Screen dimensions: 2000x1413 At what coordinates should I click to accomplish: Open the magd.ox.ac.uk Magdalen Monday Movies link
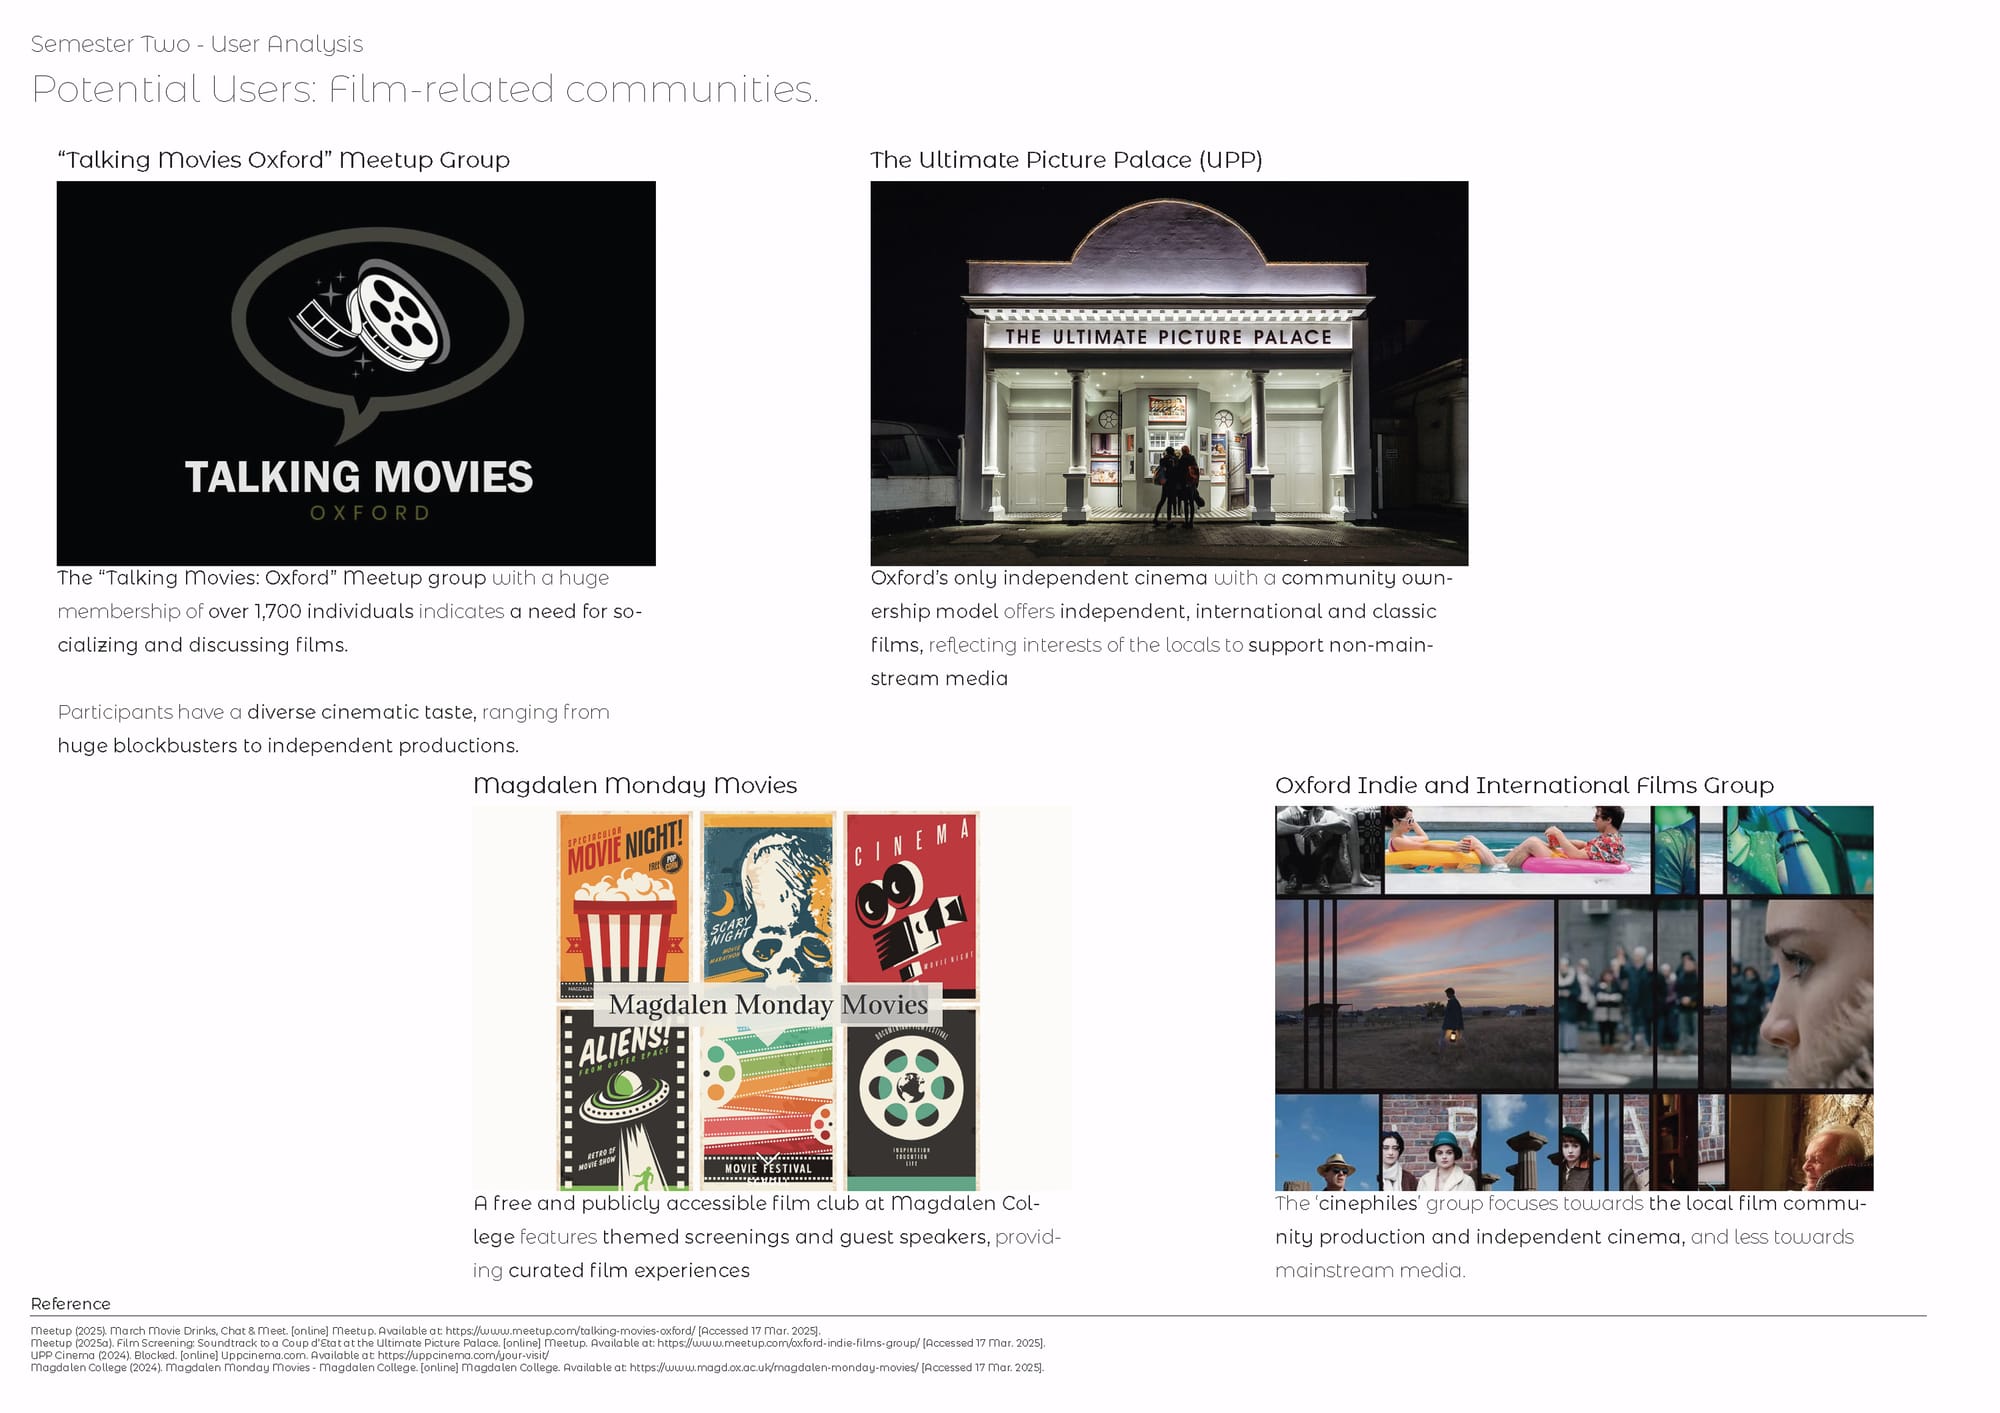(x=773, y=1367)
